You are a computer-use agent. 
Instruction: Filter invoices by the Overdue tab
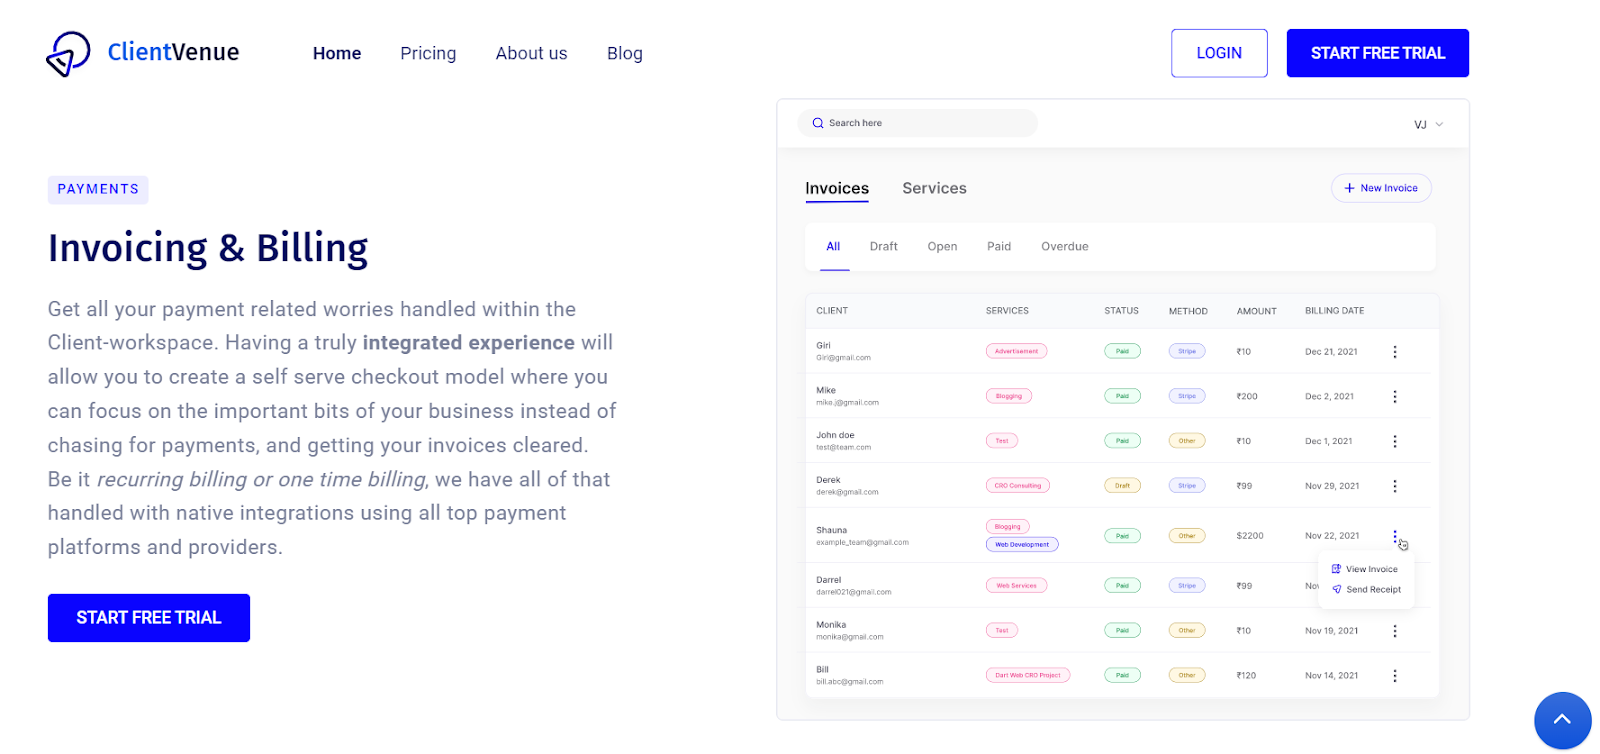coord(1064,246)
